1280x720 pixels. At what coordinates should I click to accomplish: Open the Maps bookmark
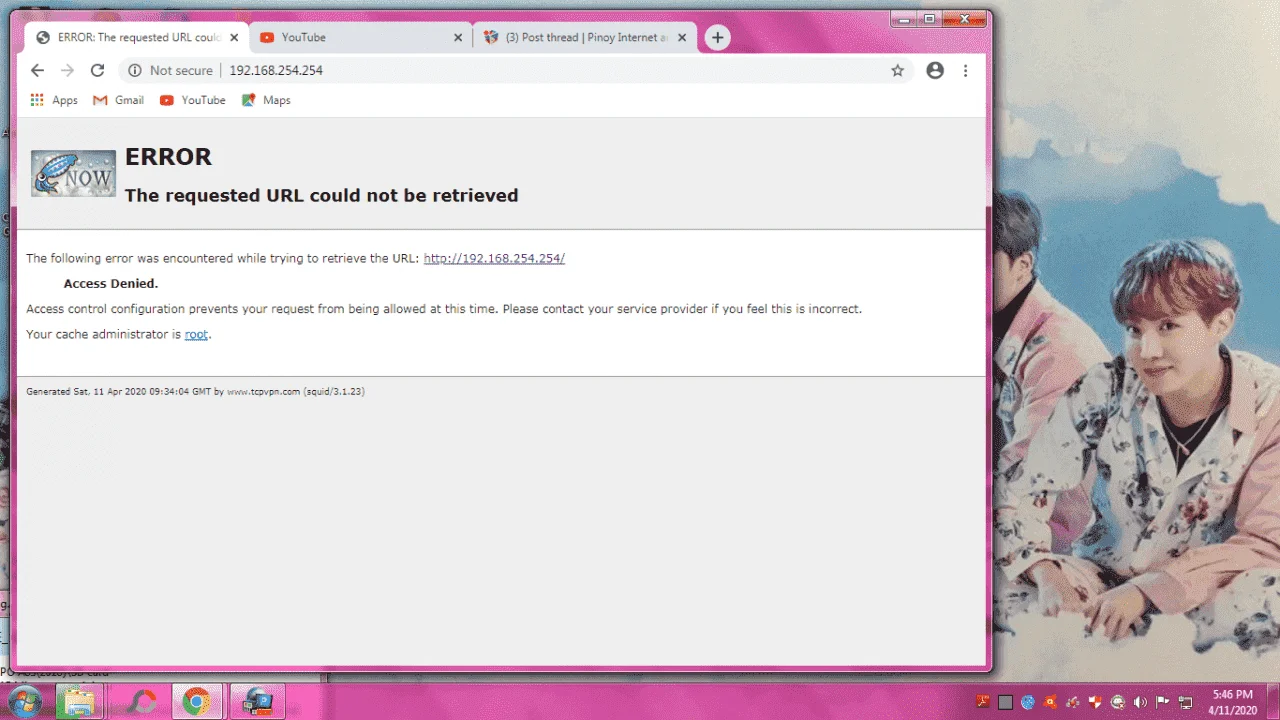click(266, 100)
